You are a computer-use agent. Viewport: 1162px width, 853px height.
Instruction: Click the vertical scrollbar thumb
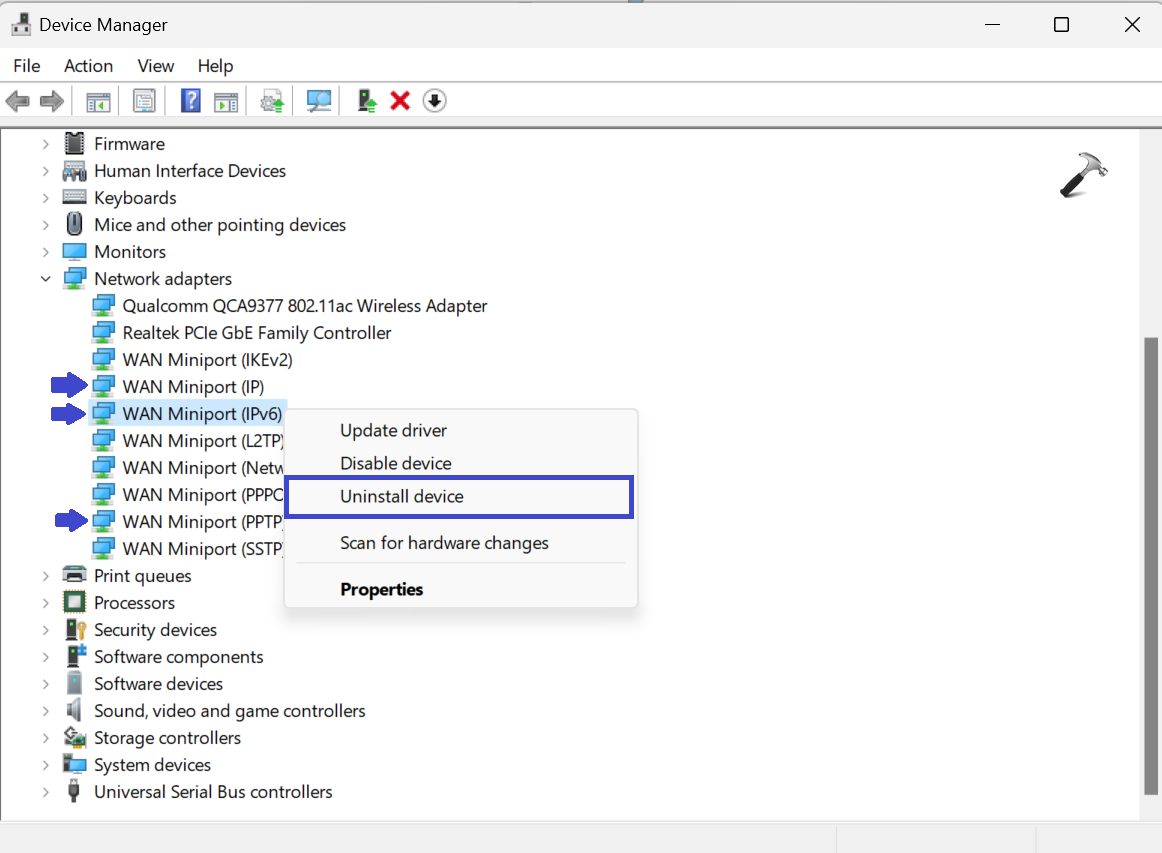coord(1151,565)
